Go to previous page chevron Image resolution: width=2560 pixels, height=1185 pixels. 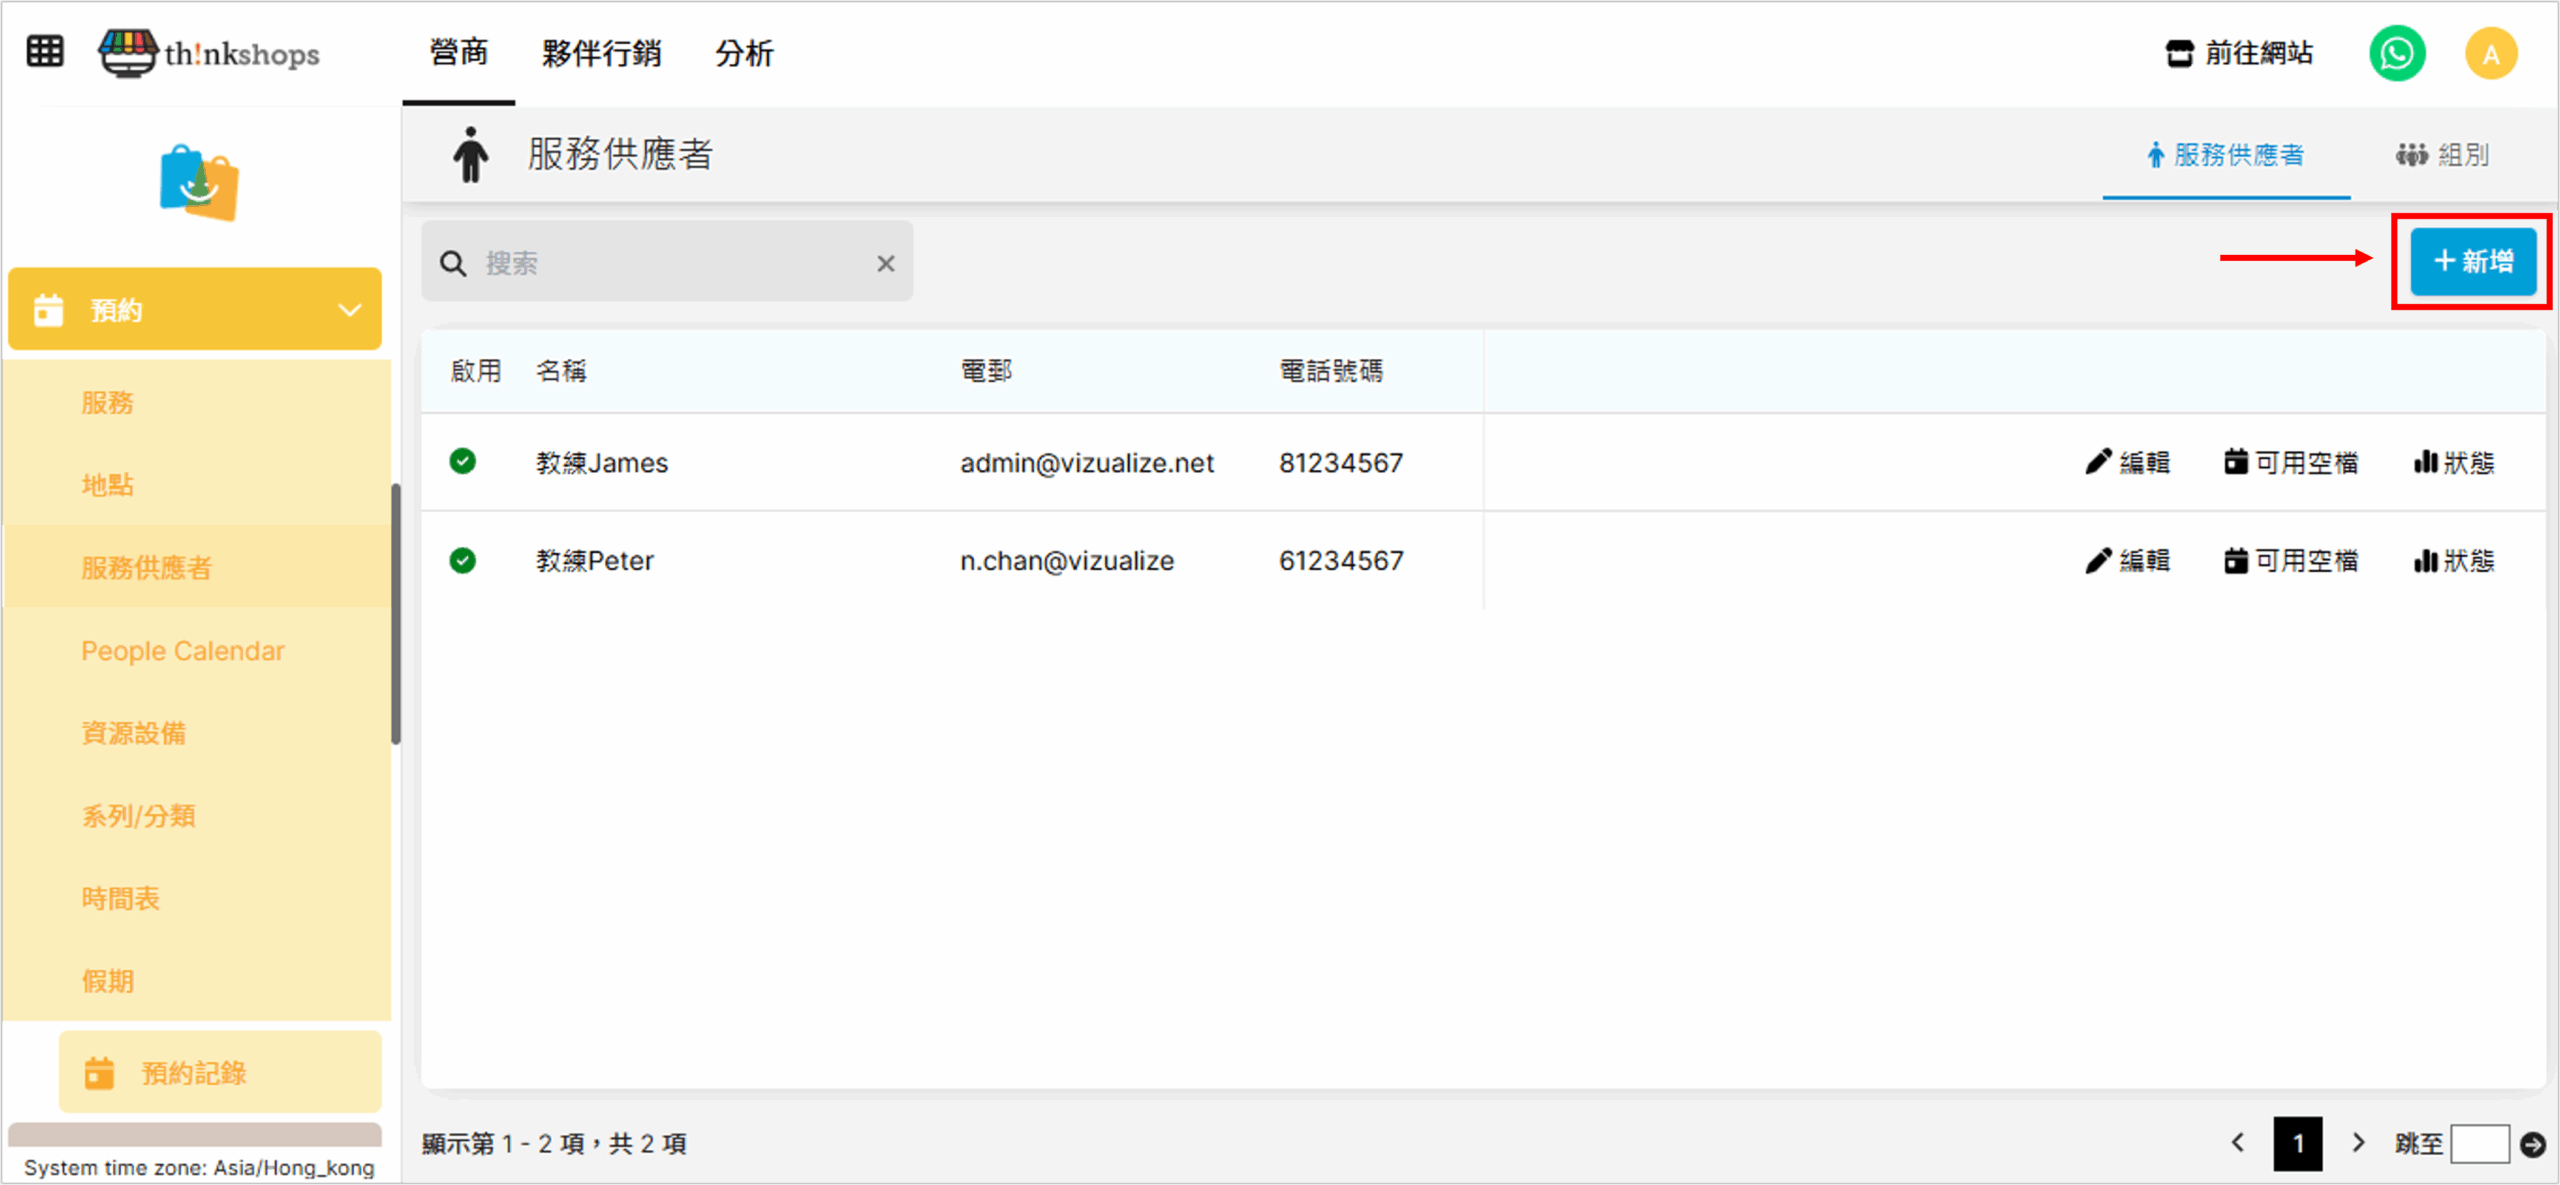point(2238,1142)
